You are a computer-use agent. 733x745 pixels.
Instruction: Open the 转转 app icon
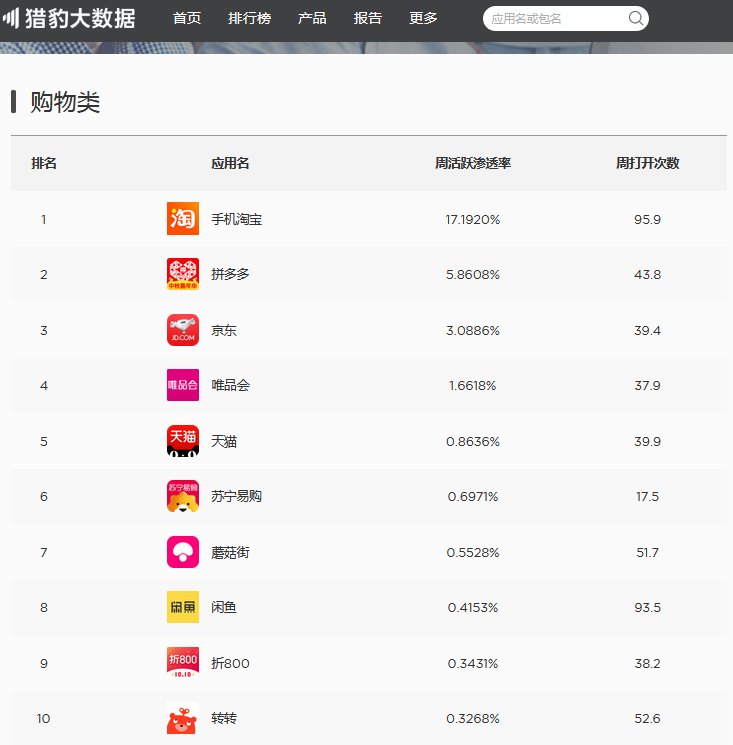[183, 718]
